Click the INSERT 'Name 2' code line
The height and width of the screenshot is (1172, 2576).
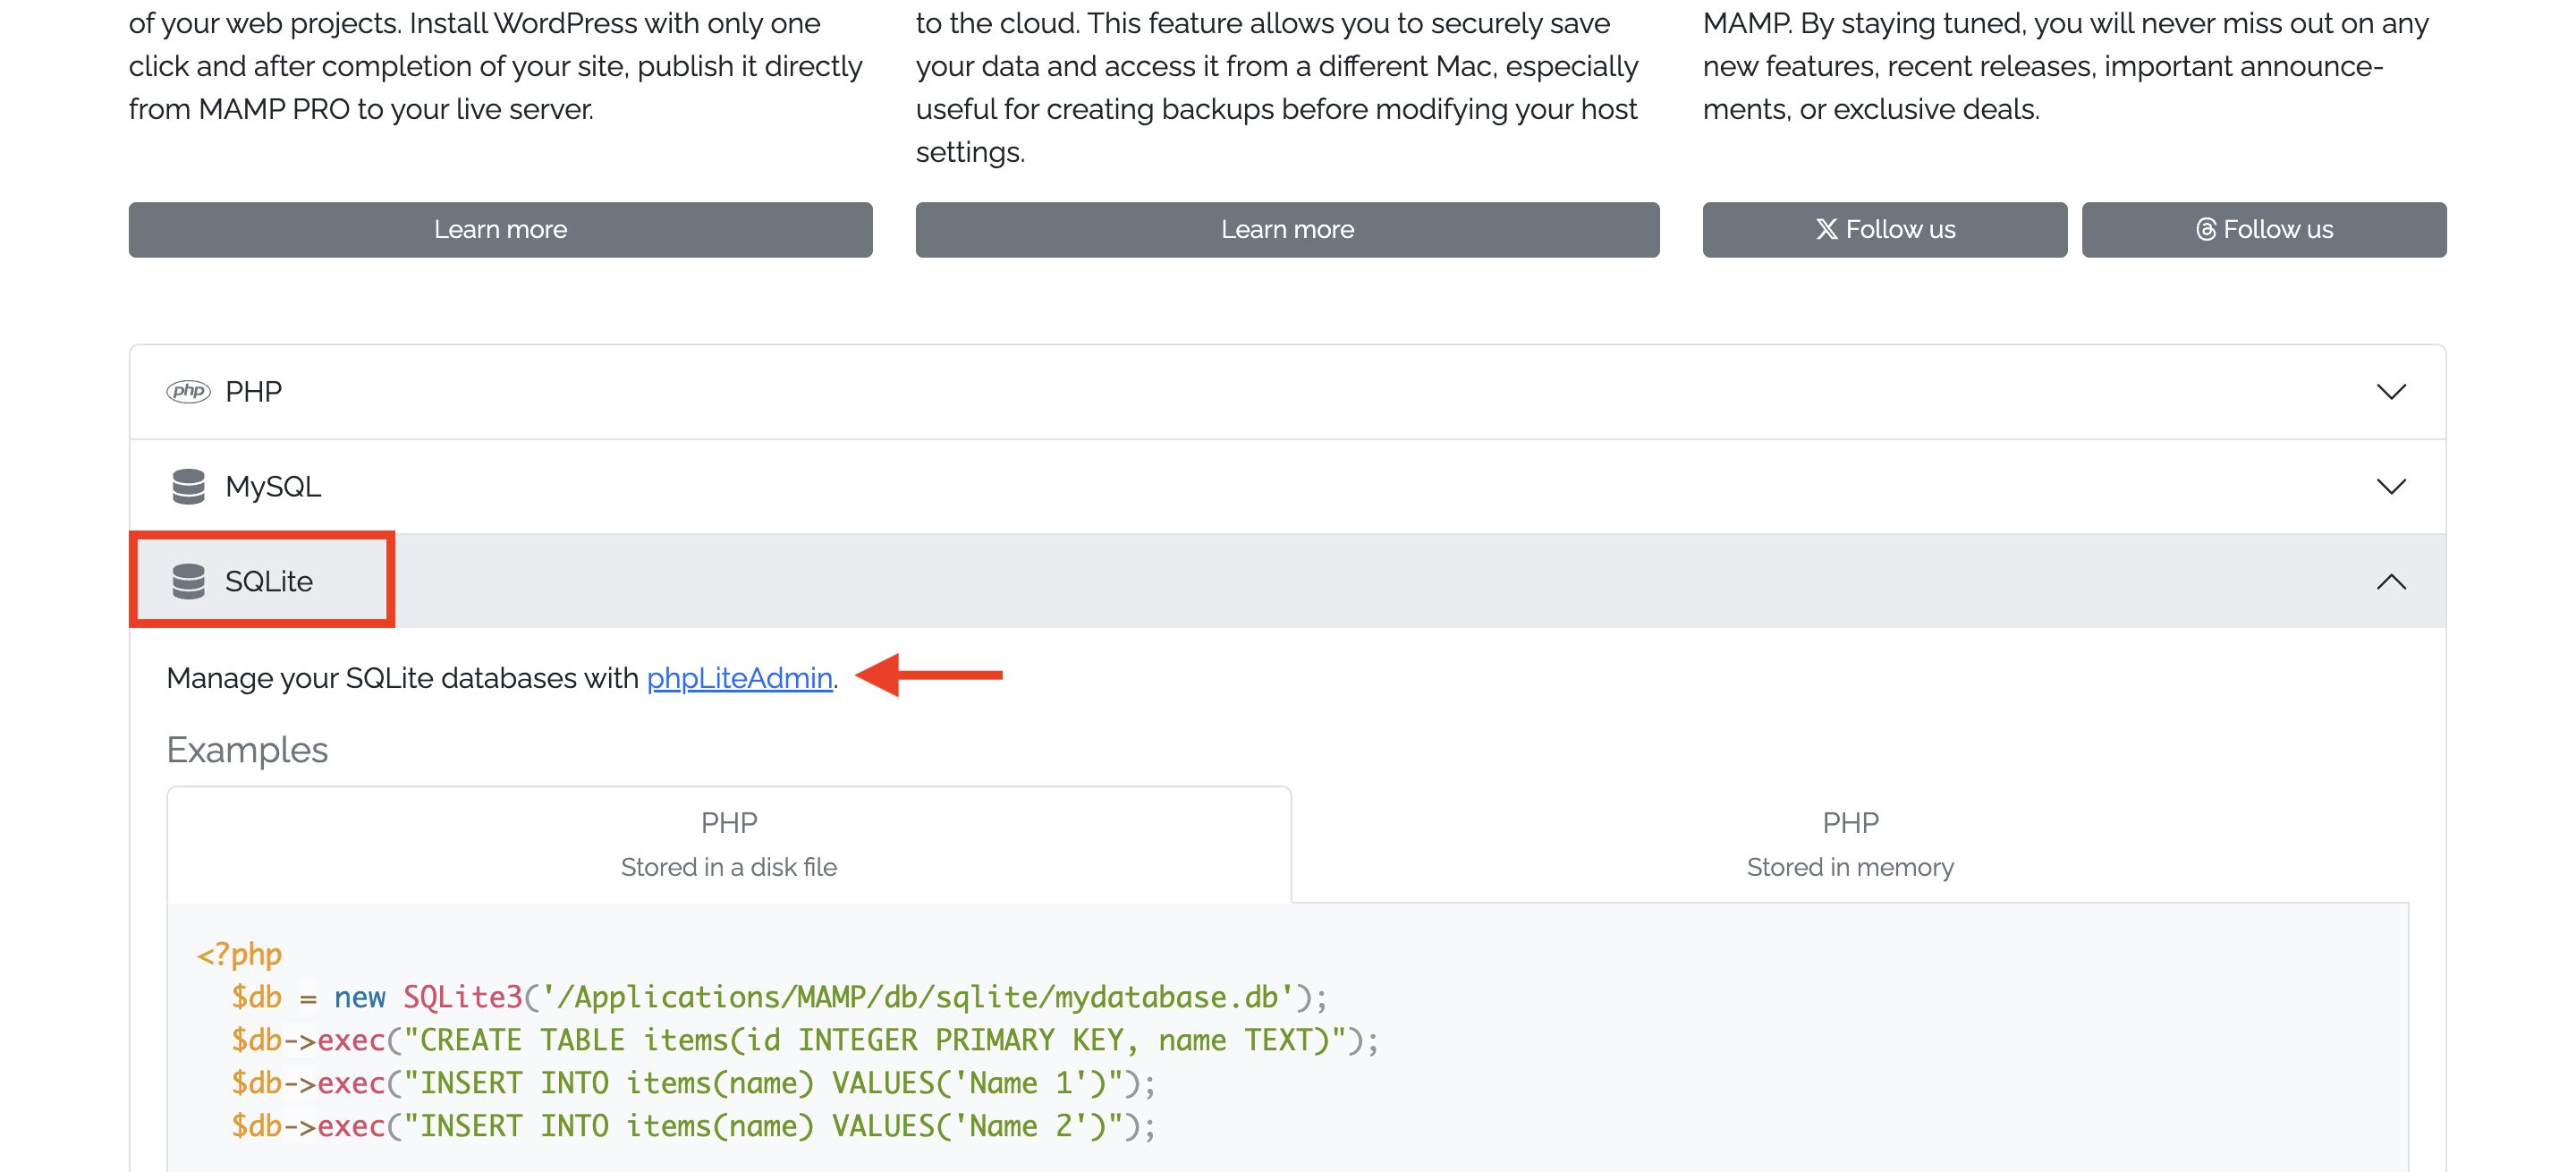point(693,1126)
